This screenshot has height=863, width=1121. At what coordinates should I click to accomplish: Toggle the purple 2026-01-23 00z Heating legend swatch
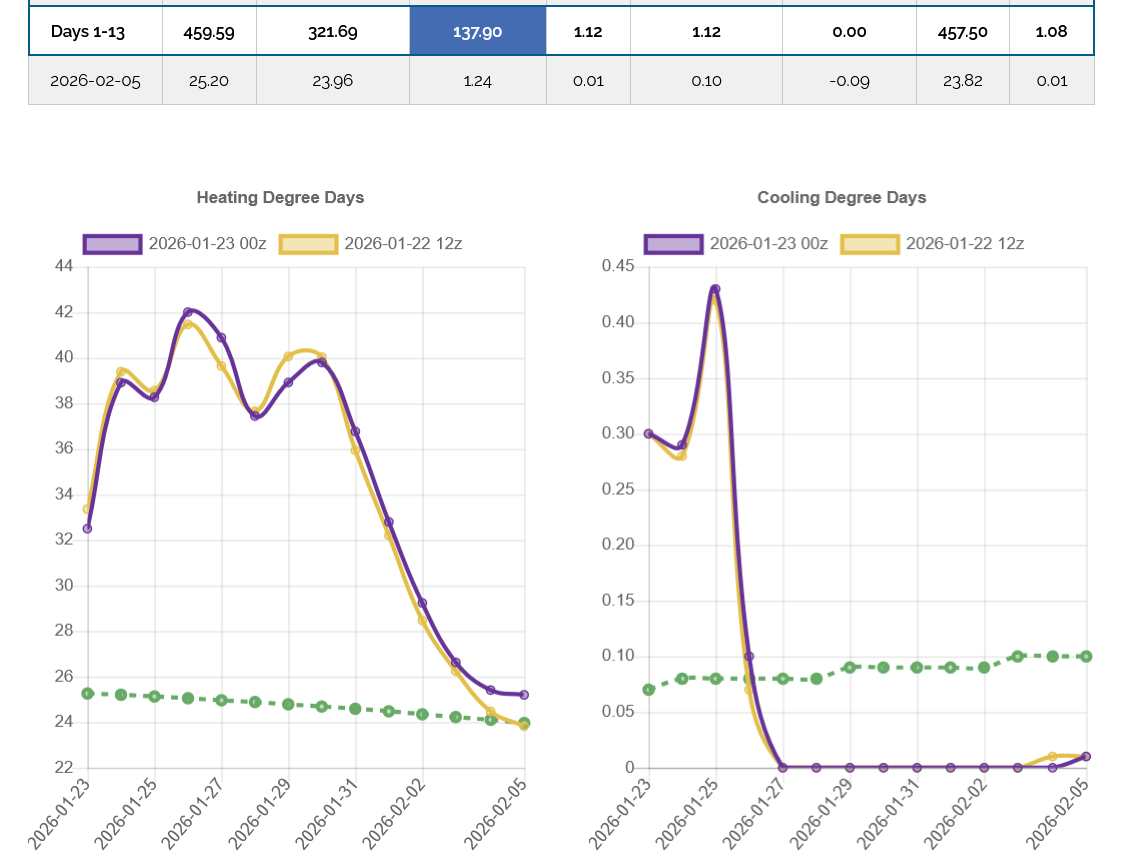click(x=114, y=244)
